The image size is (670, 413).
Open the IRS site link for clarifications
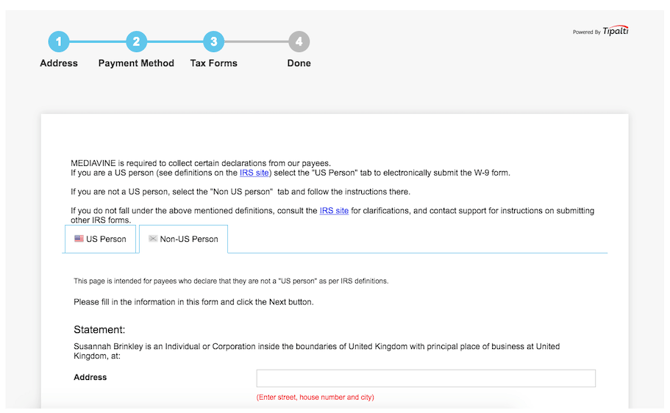[334, 211]
